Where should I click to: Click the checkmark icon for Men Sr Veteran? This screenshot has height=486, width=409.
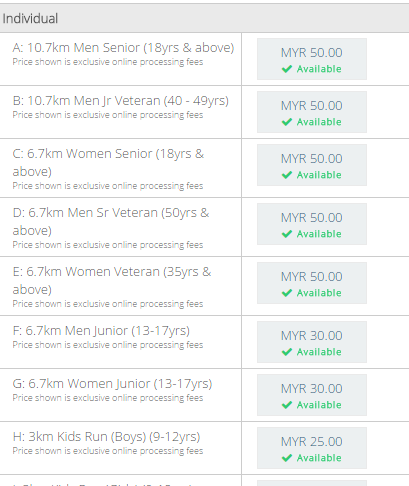(287, 234)
